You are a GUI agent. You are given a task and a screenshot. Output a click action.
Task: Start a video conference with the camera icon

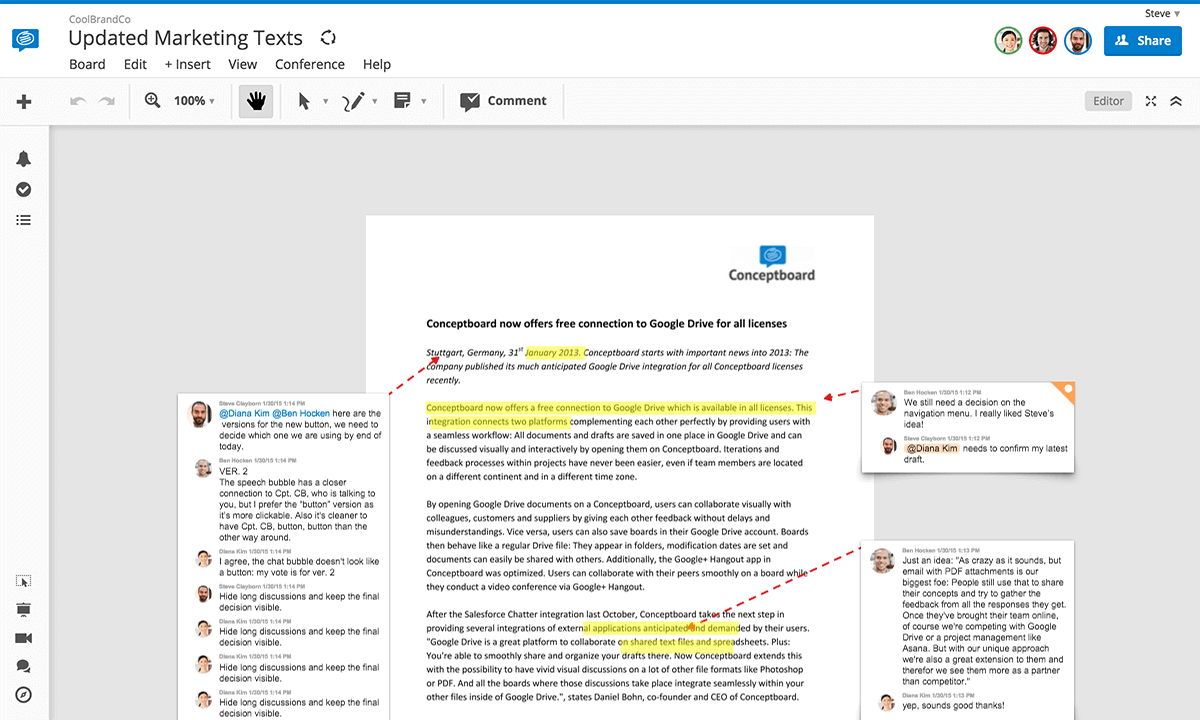tap(24, 638)
